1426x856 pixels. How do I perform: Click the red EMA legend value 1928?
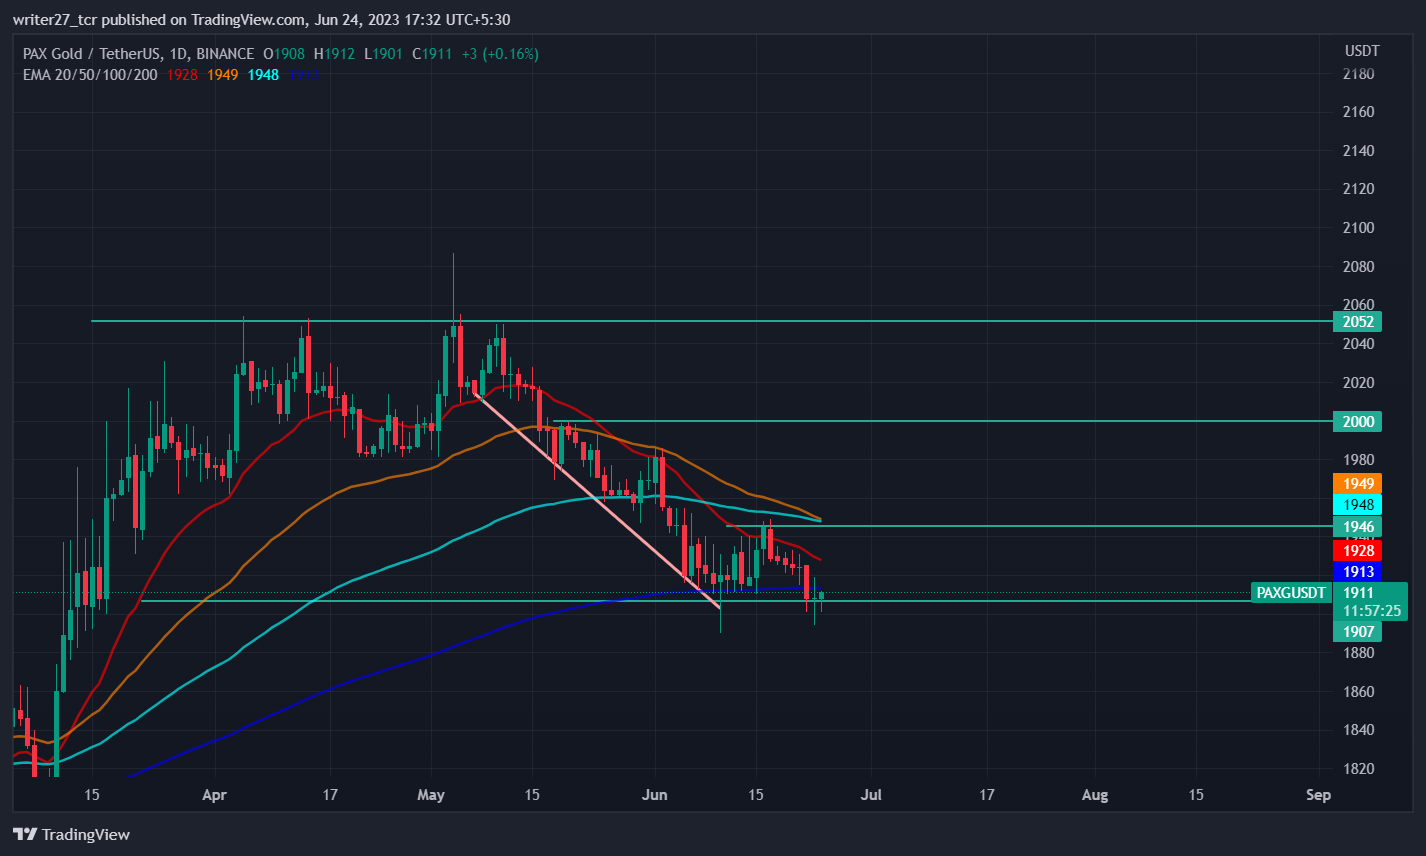tap(182, 75)
